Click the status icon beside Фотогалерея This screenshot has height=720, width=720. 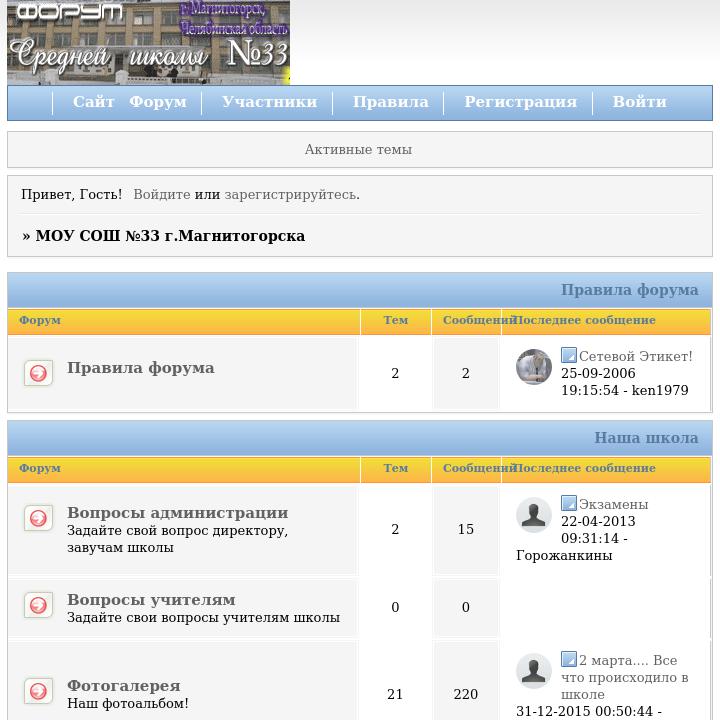(x=39, y=691)
